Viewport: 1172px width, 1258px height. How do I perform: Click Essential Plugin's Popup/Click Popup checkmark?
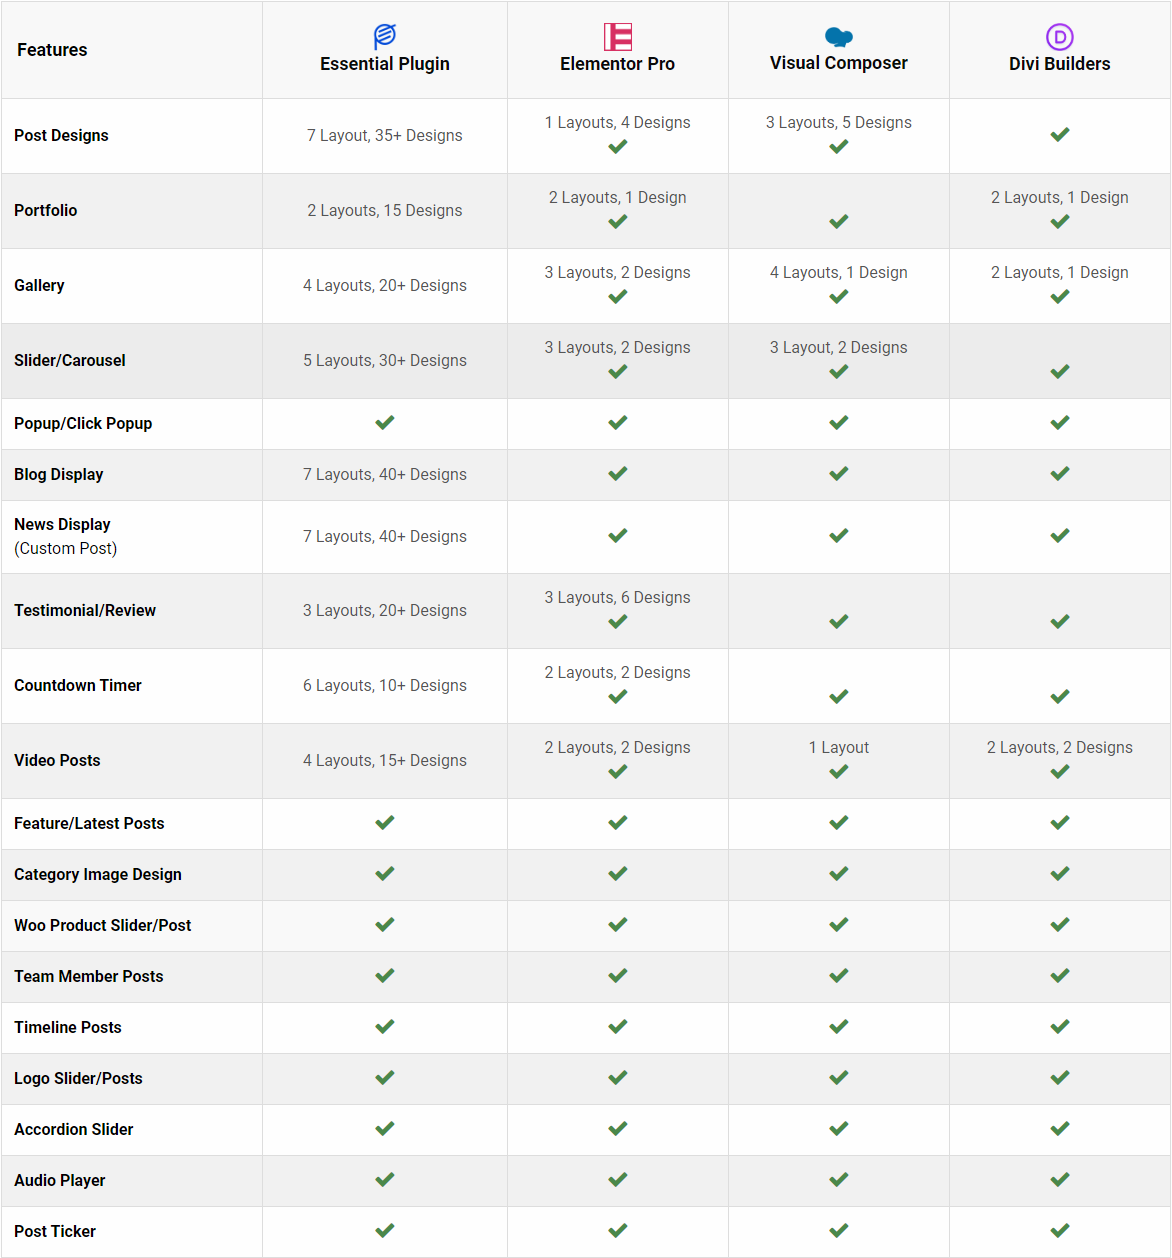[385, 423]
